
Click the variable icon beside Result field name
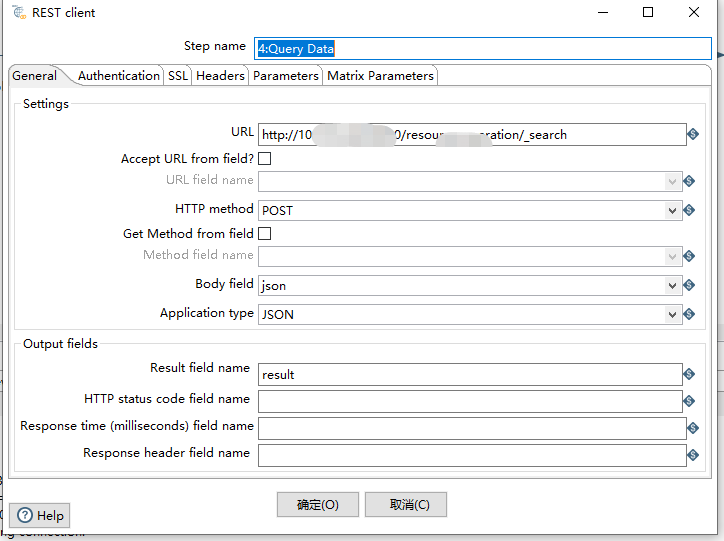click(689, 374)
